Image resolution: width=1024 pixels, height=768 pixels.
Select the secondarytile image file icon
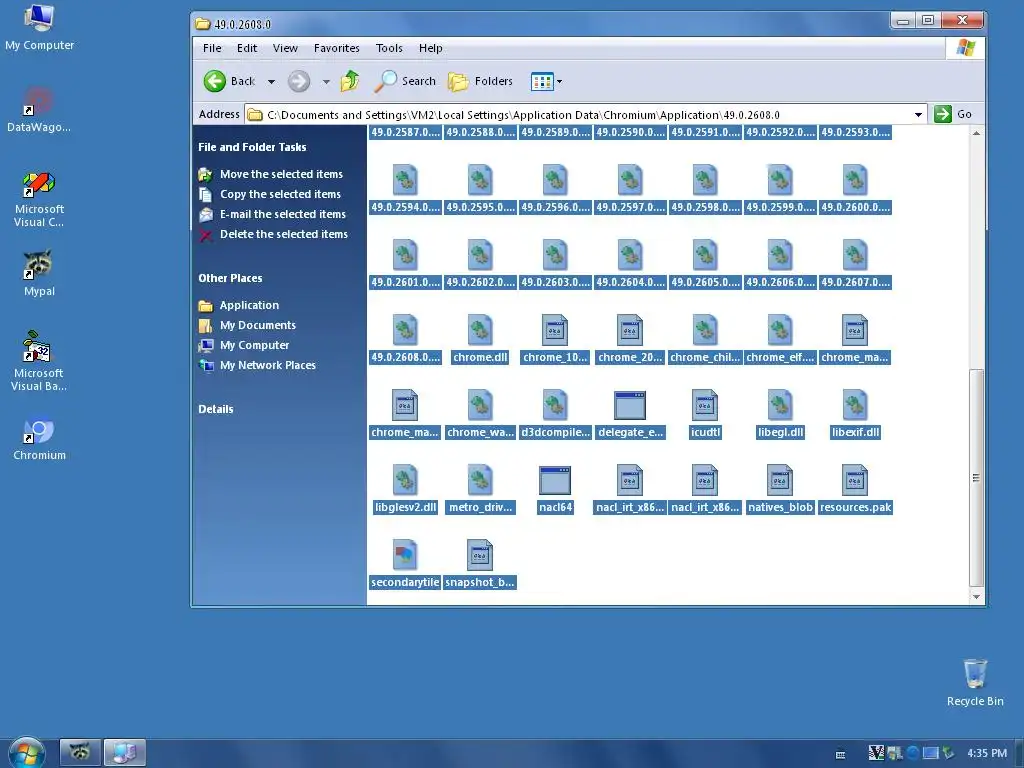coord(405,555)
